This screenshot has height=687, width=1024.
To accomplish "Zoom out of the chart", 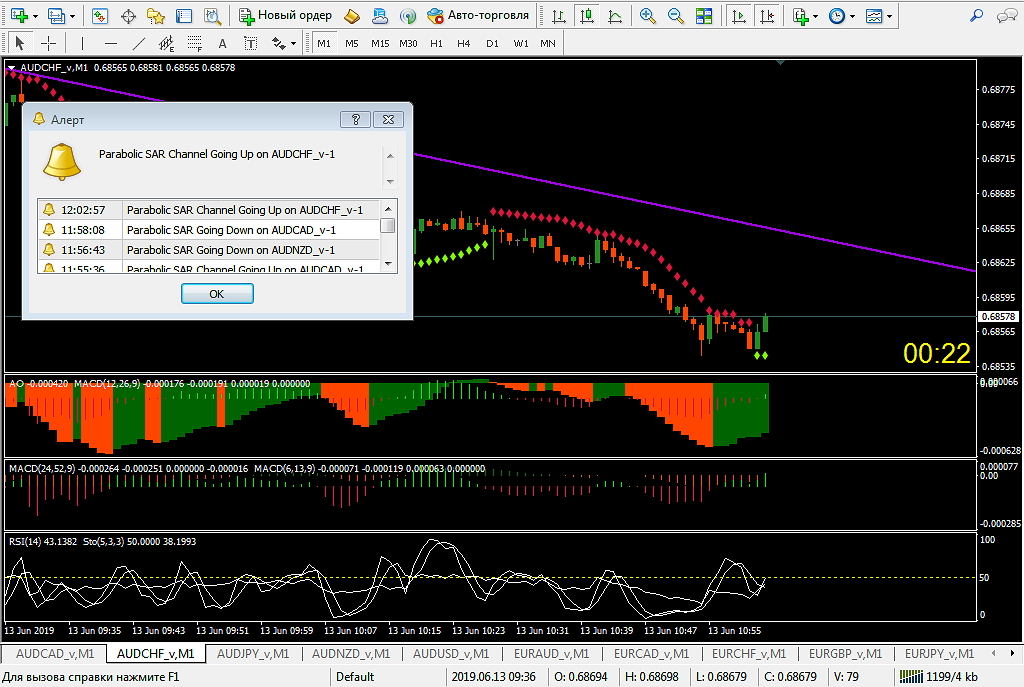I will point(675,16).
